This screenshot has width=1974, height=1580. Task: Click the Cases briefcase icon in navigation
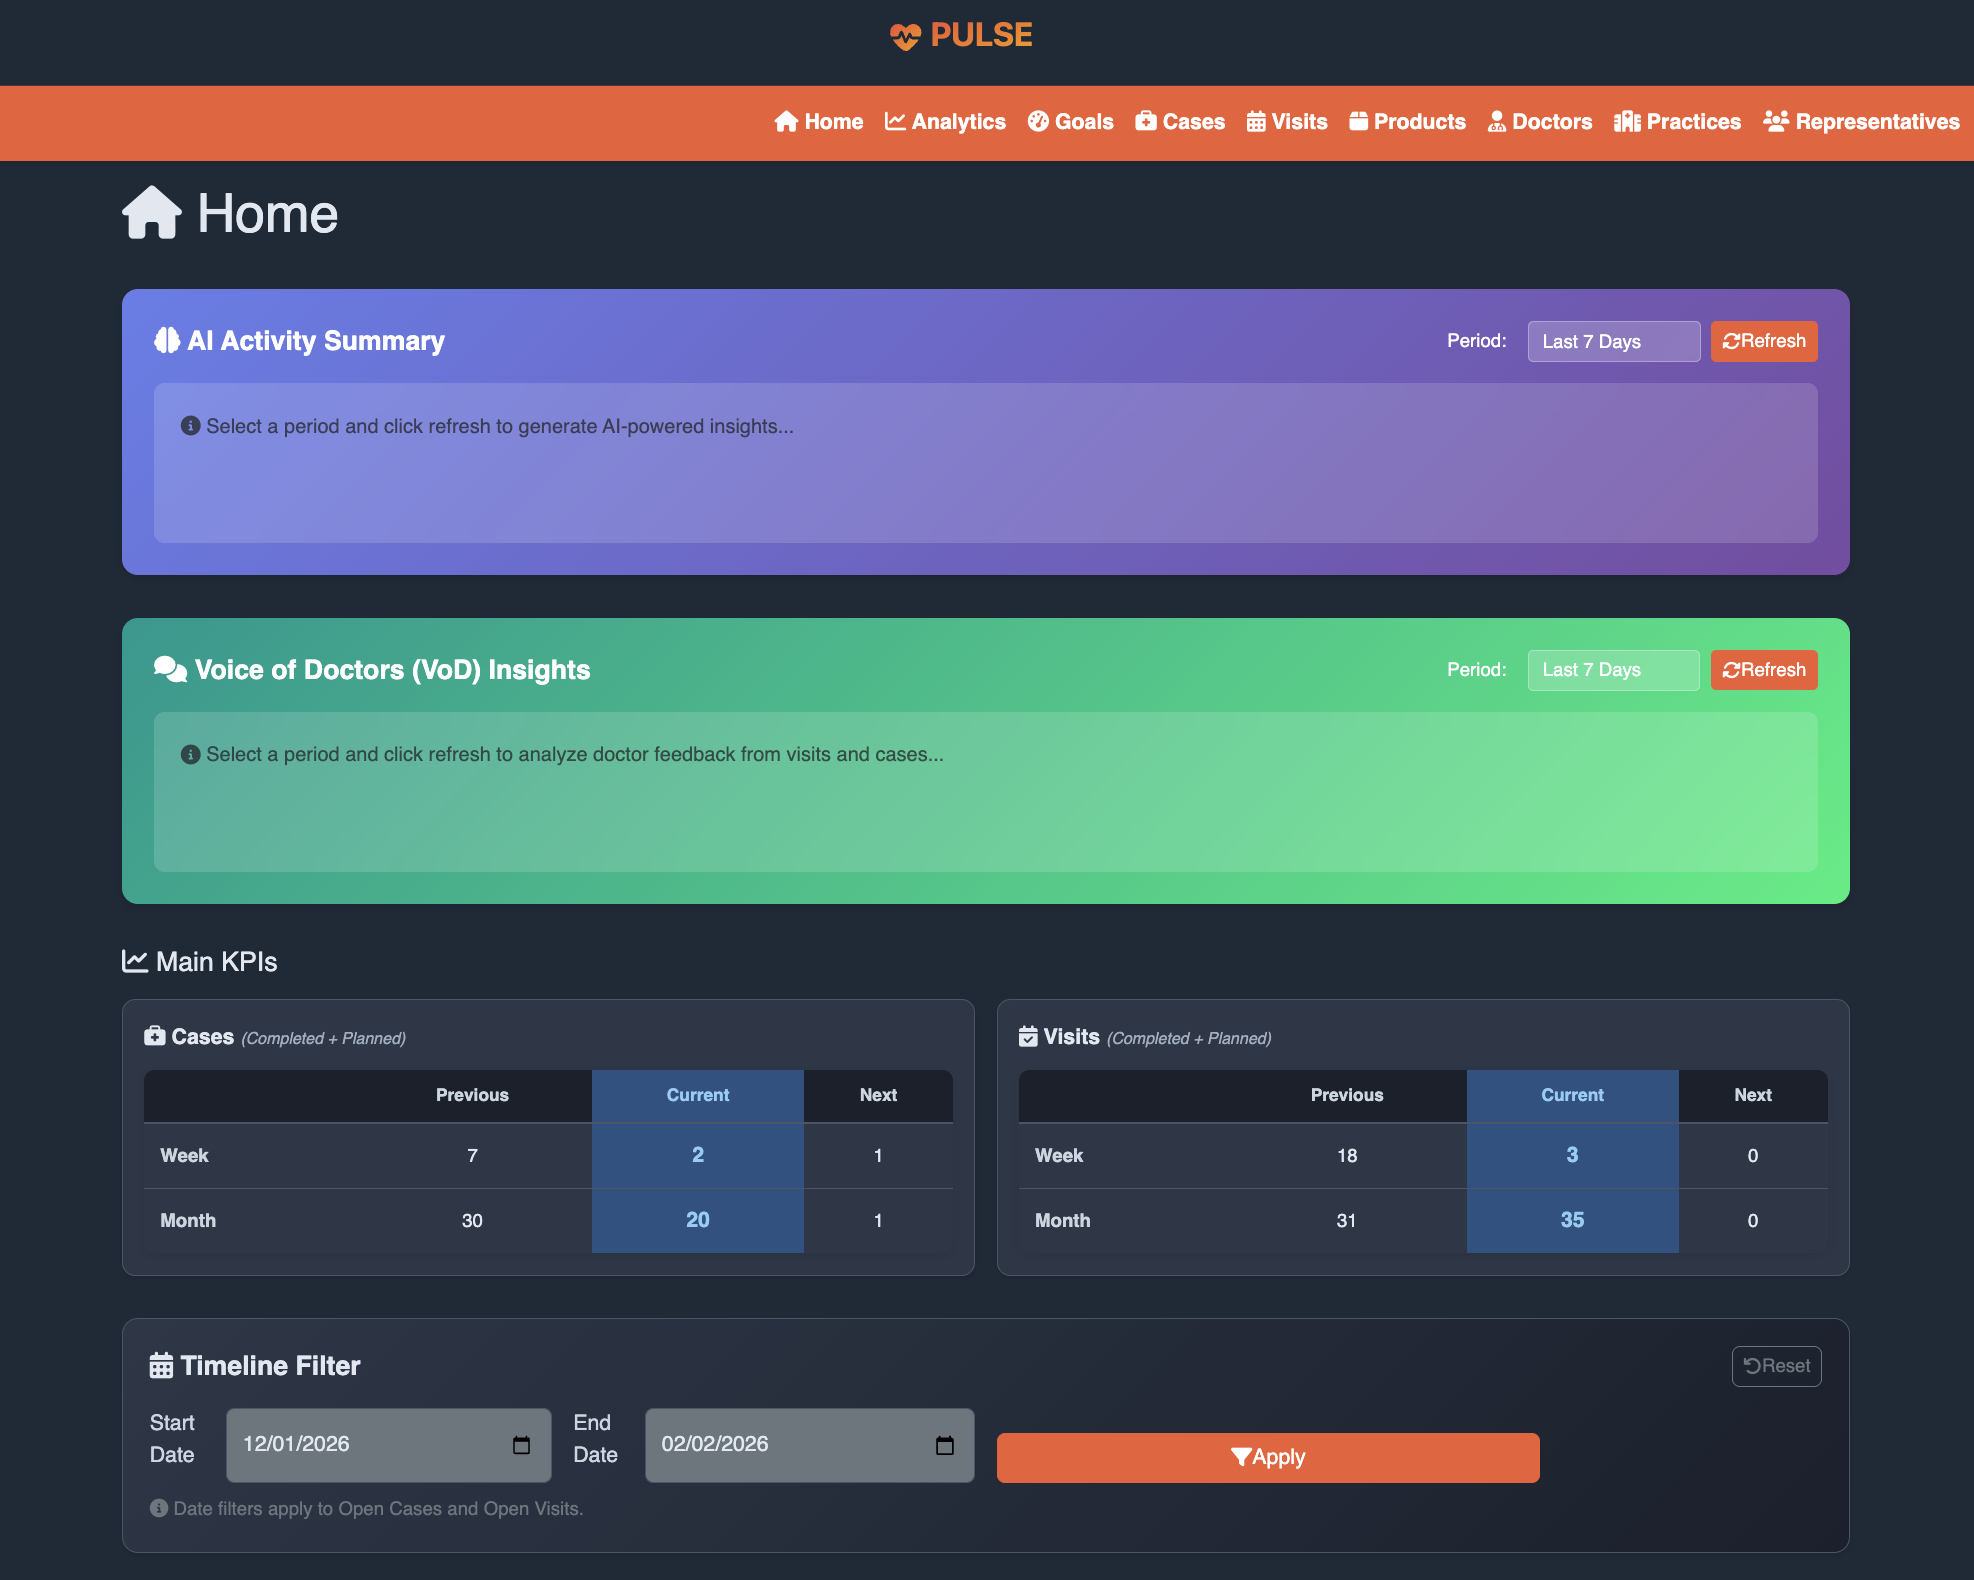(1146, 122)
